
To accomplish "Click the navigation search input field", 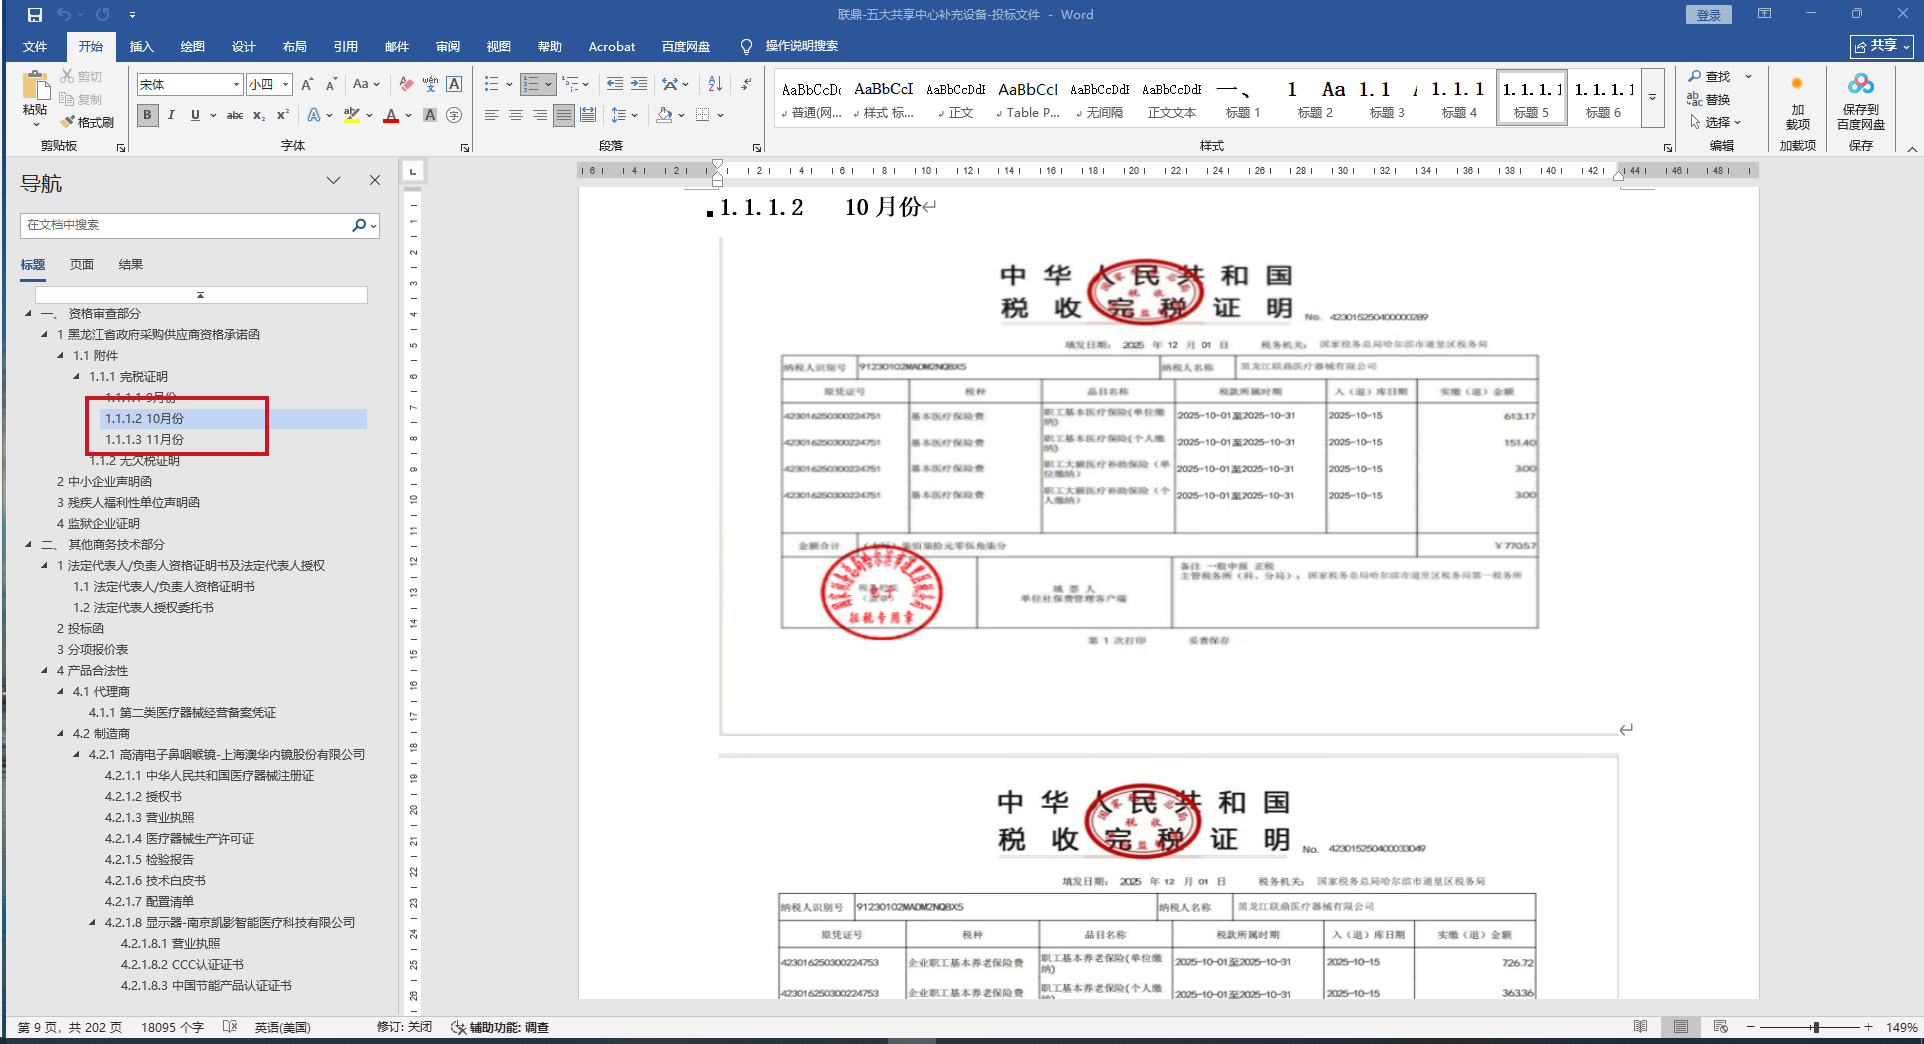I will [x=187, y=225].
